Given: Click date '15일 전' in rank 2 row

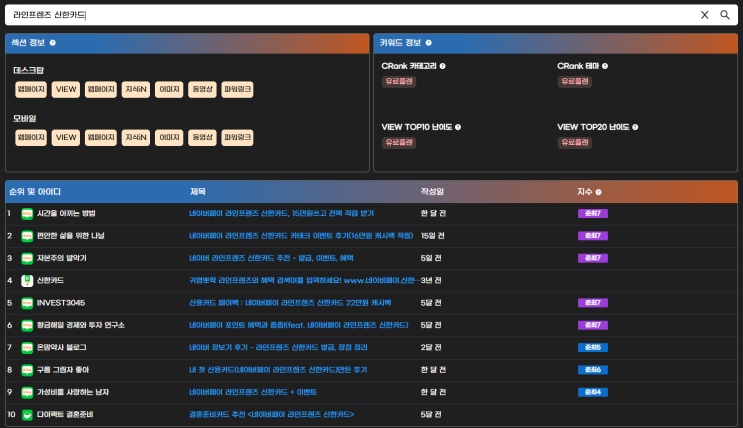Looking at the screenshot, I should coord(433,236).
